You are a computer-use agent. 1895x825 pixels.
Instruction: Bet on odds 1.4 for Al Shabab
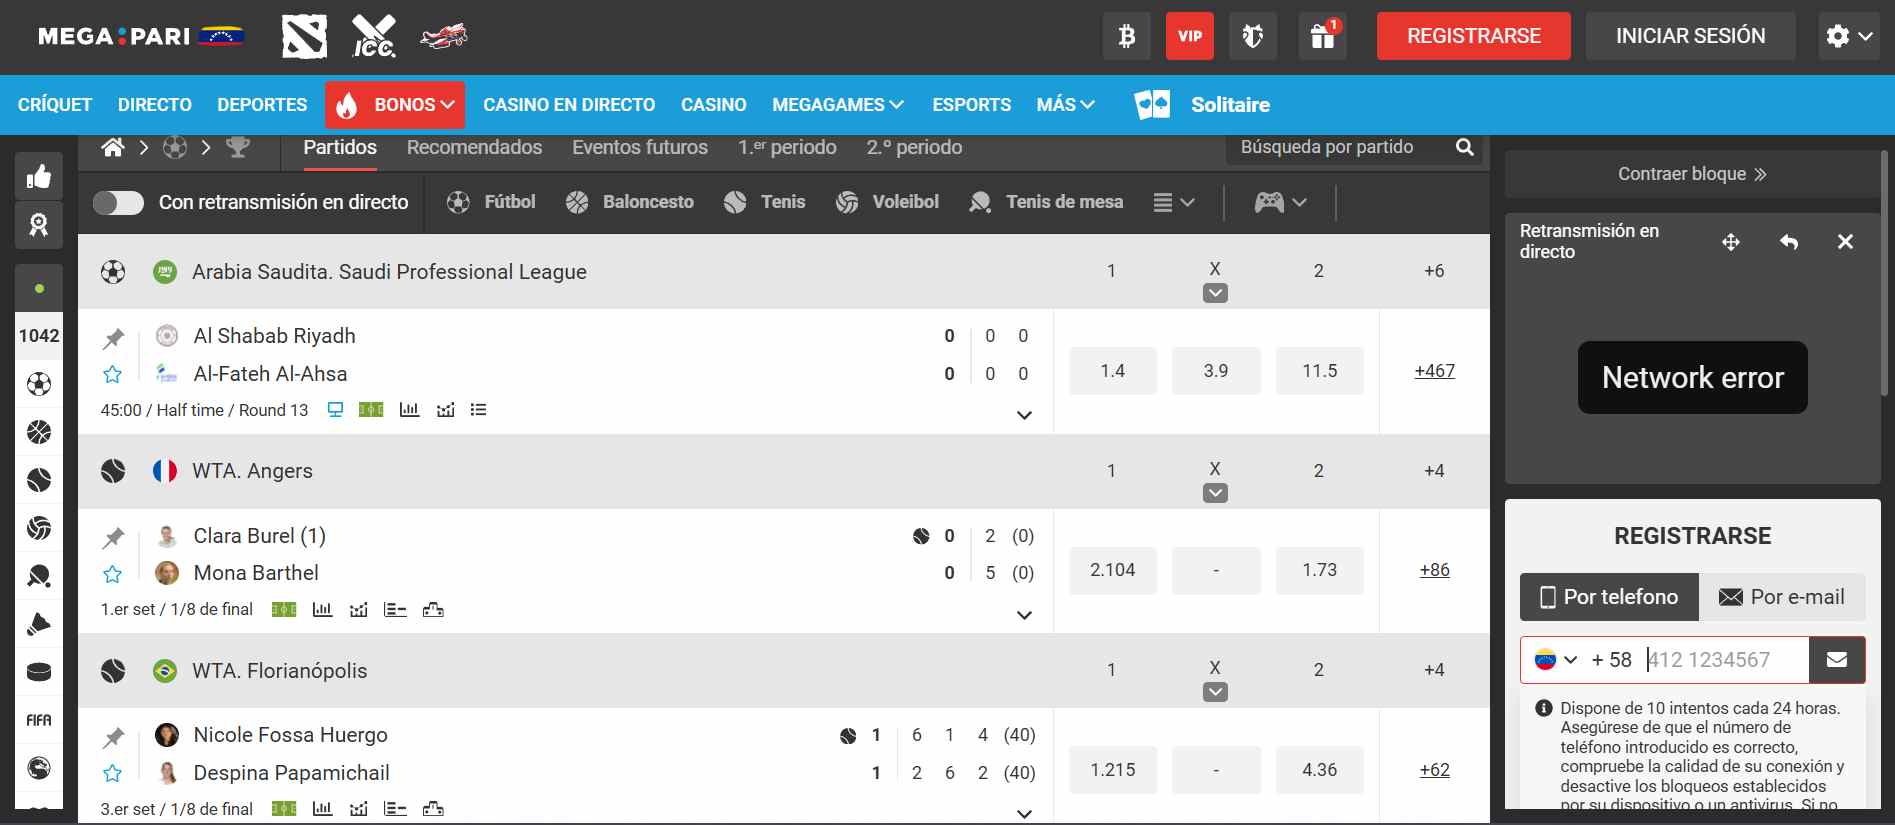[1113, 371]
